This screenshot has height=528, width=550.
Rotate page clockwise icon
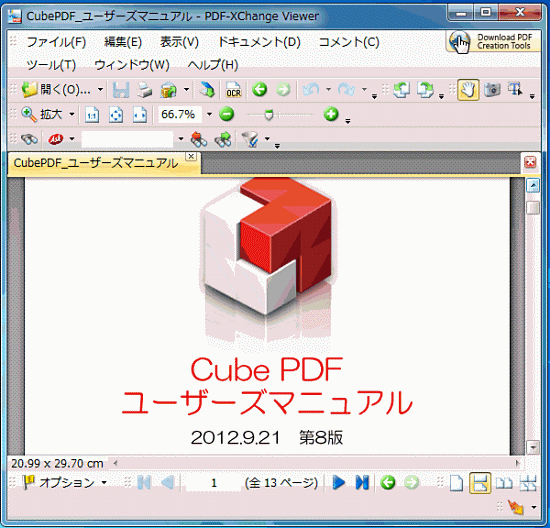pos(425,90)
